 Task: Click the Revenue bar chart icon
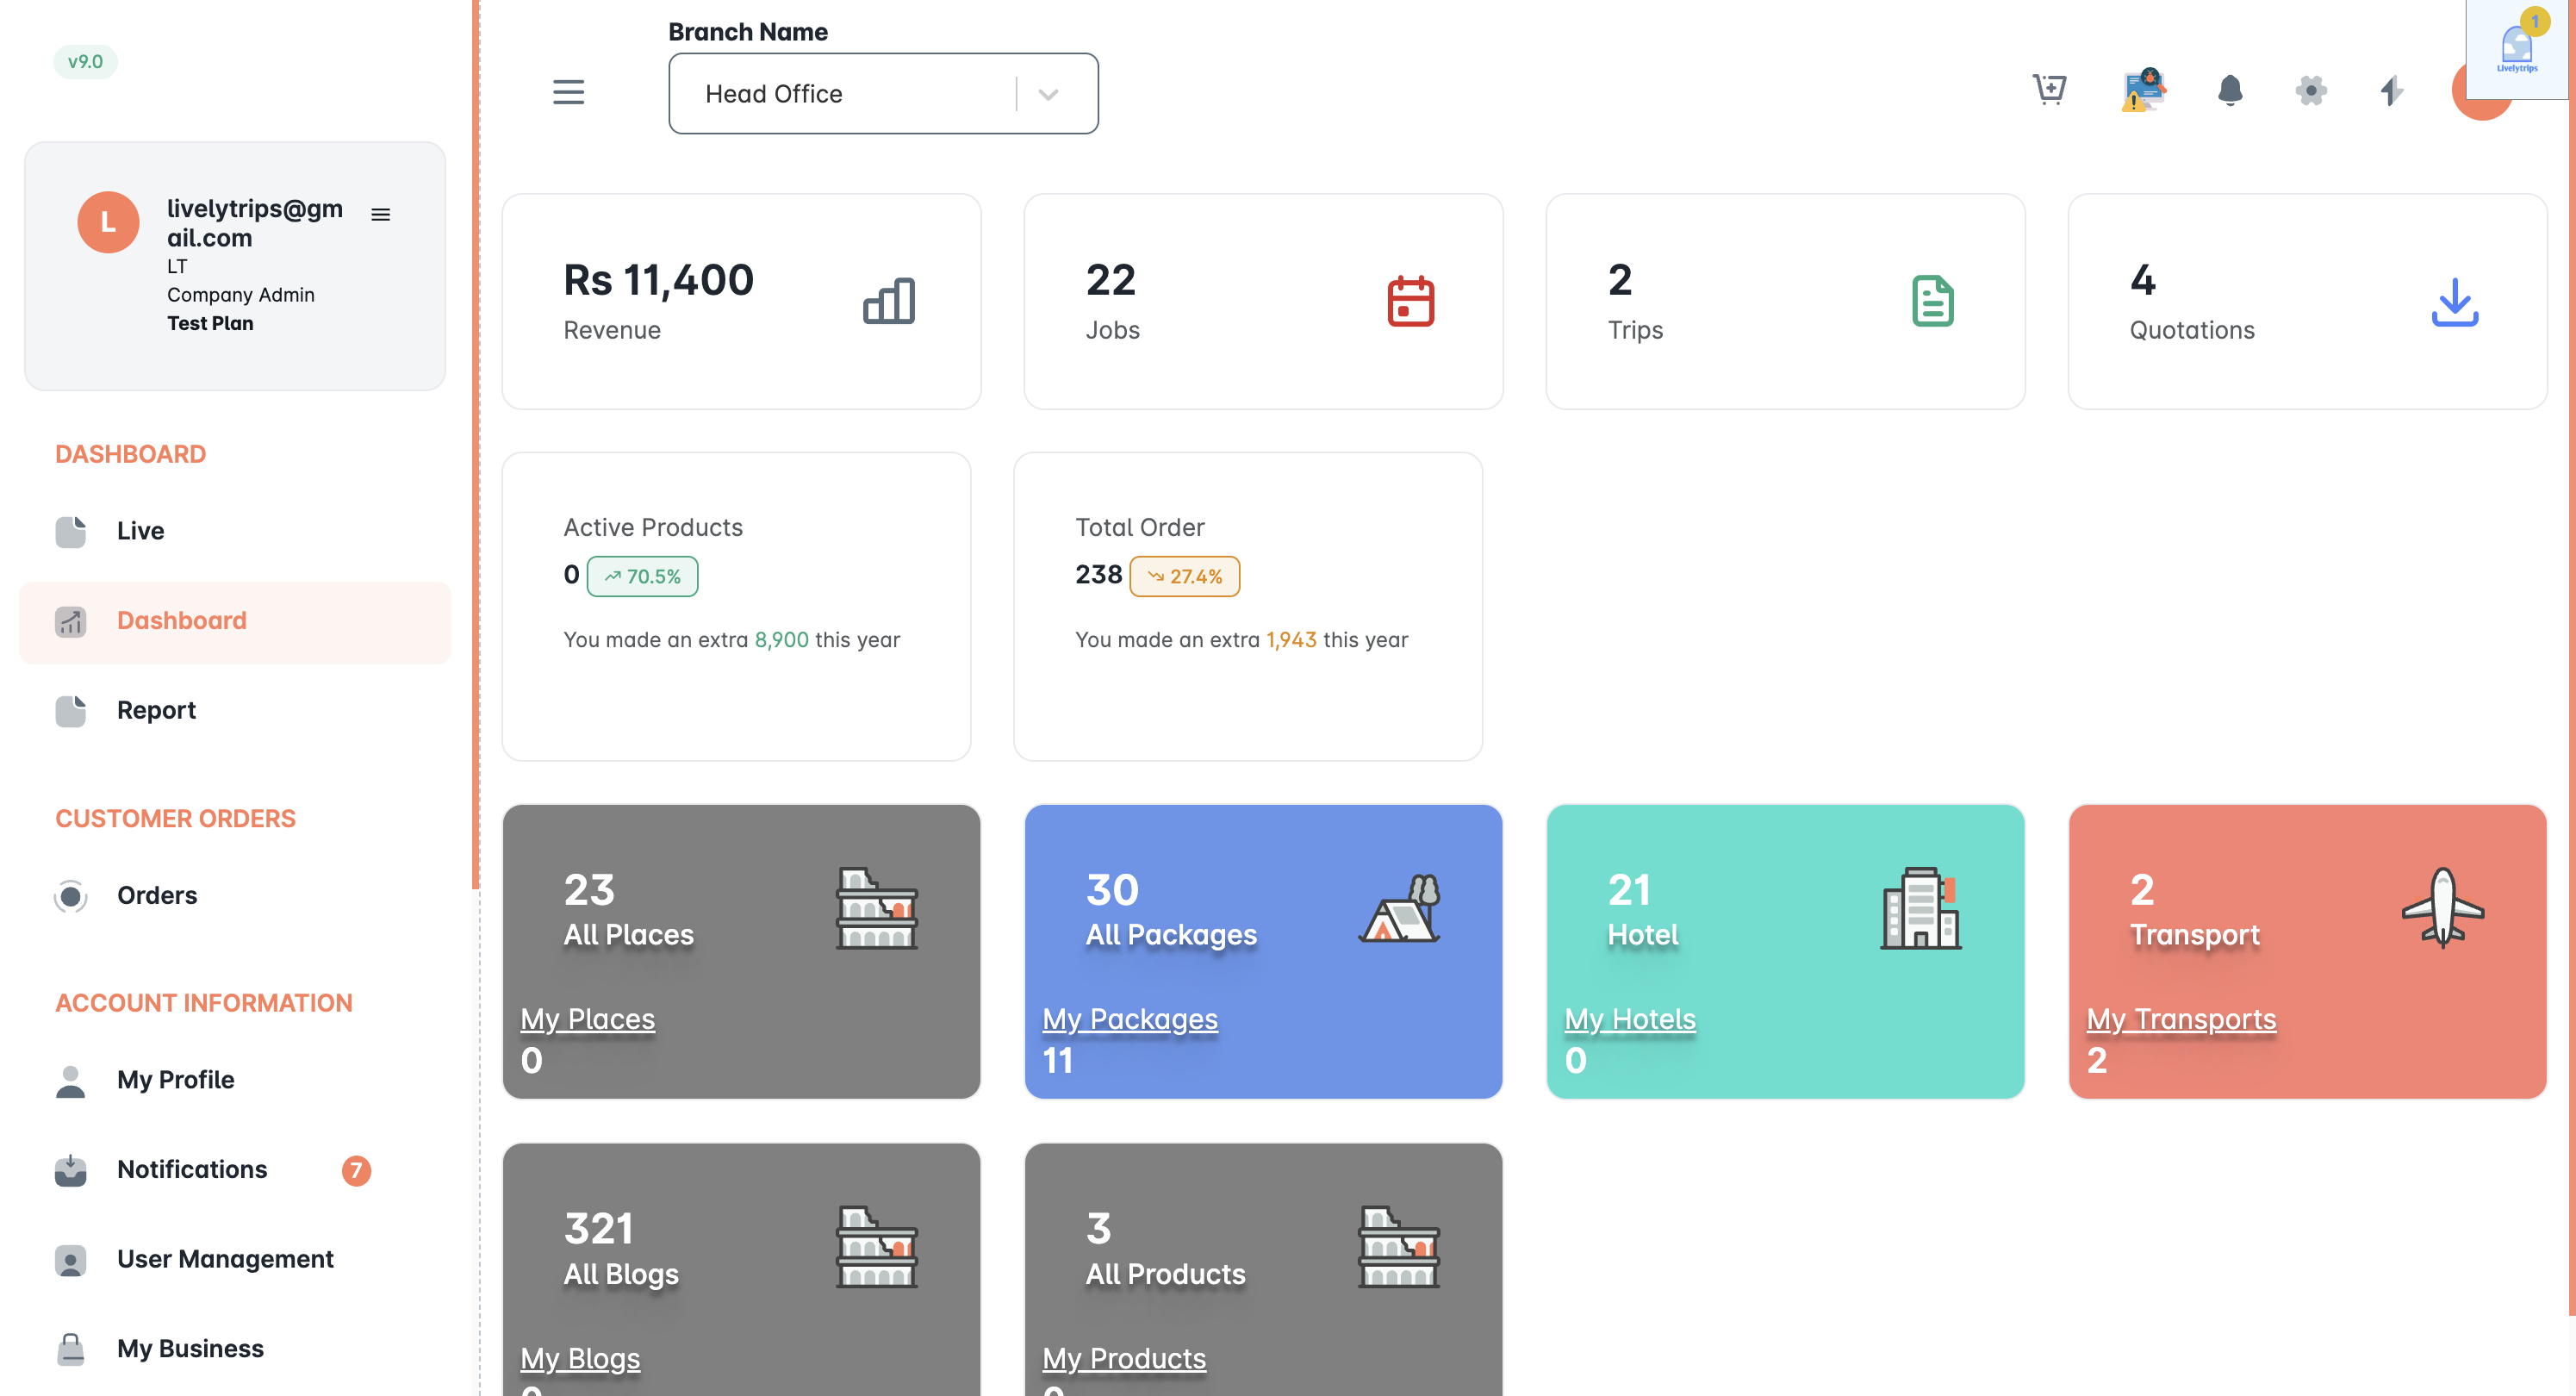[x=888, y=301]
